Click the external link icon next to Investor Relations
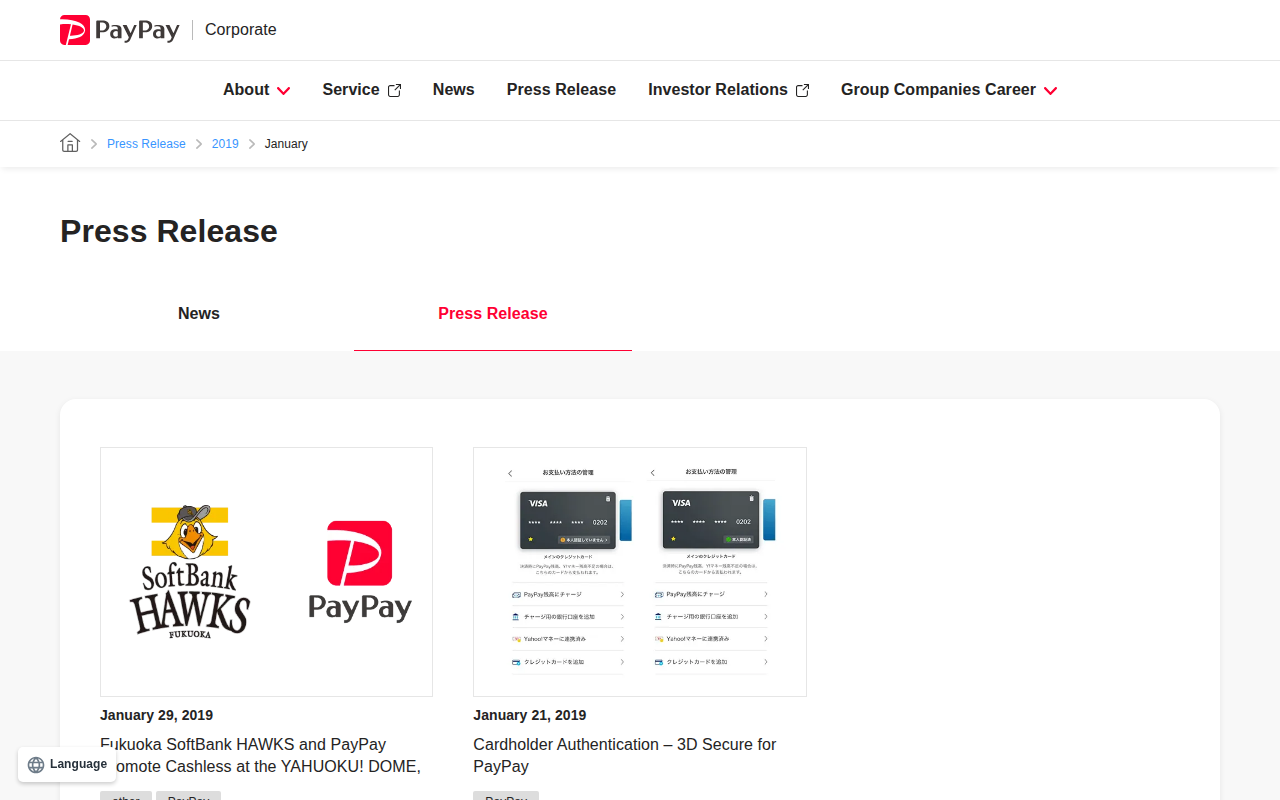 coord(802,90)
